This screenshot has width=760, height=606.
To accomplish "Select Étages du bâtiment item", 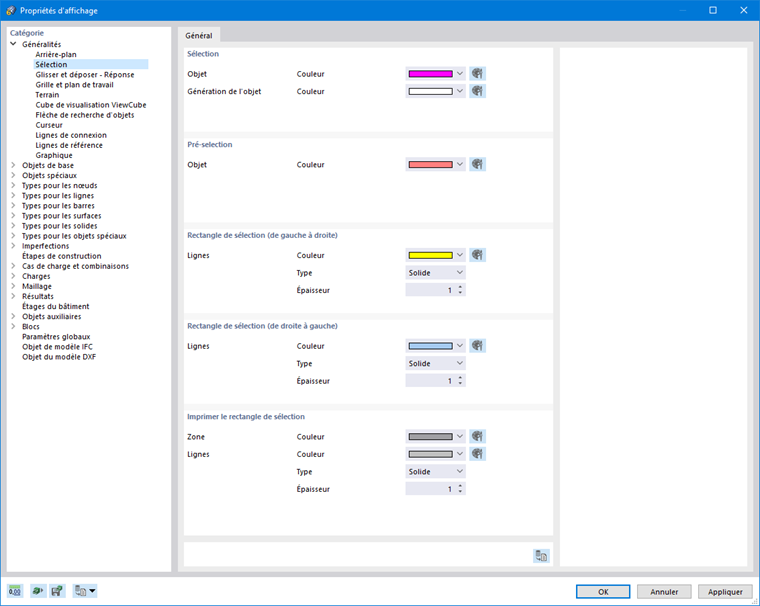I will click(56, 306).
